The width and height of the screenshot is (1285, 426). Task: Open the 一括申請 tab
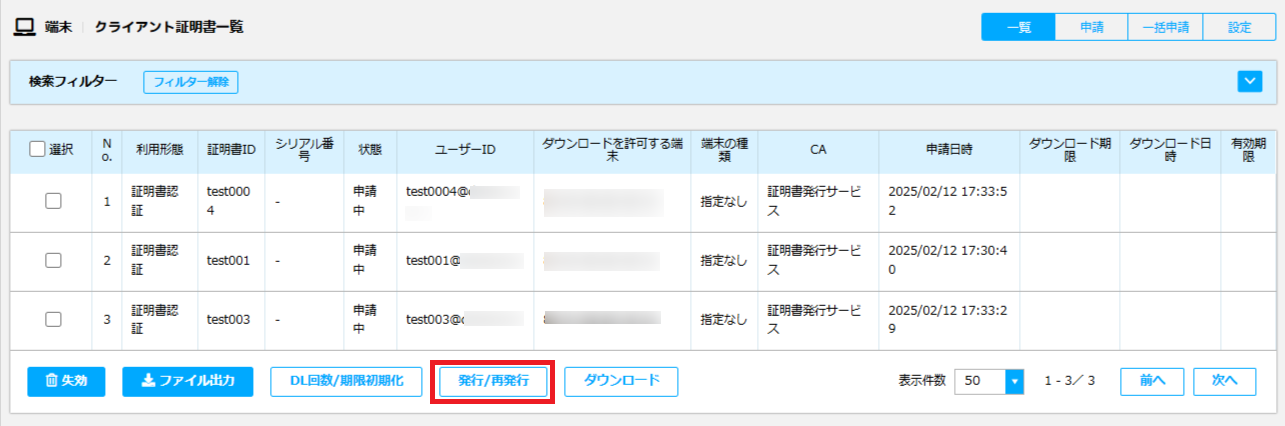pos(1165,27)
